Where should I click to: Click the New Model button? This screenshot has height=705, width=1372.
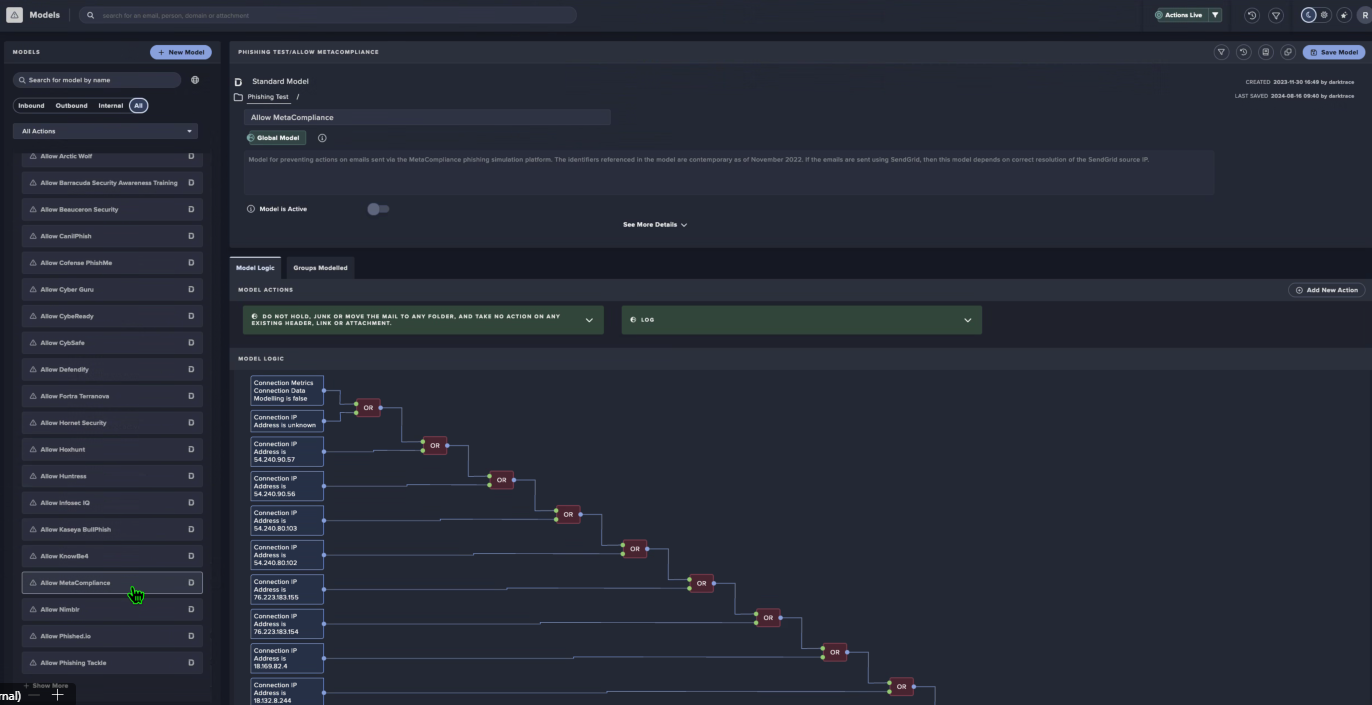[x=181, y=52]
